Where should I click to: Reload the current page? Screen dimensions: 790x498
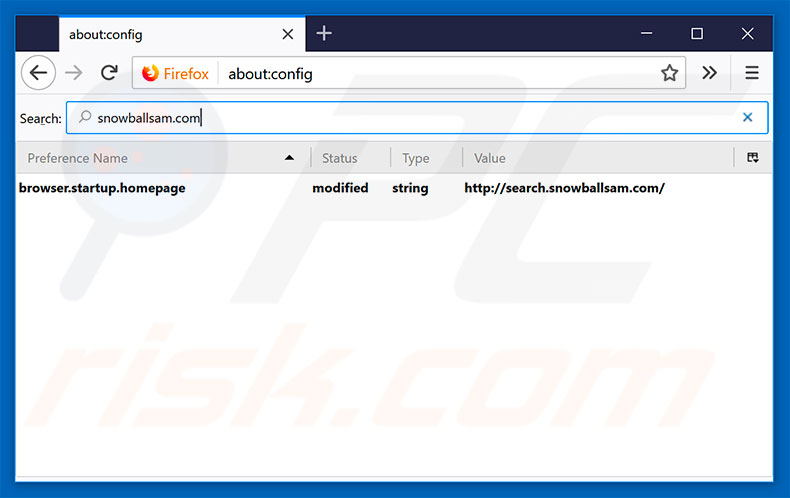pyautogui.click(x=109, y=73)
